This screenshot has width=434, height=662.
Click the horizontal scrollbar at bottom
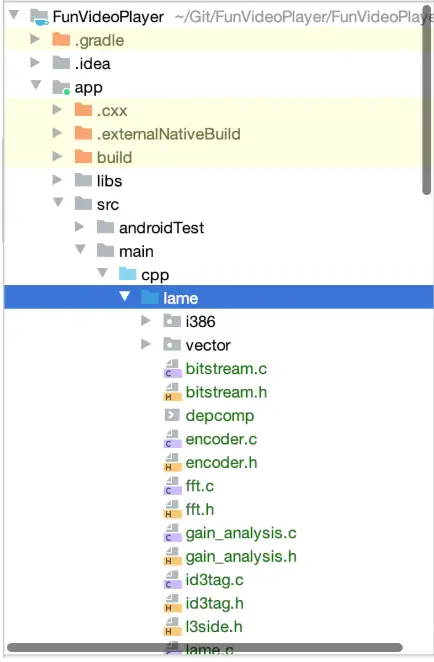pyautogui.click(x=205, y=648)
